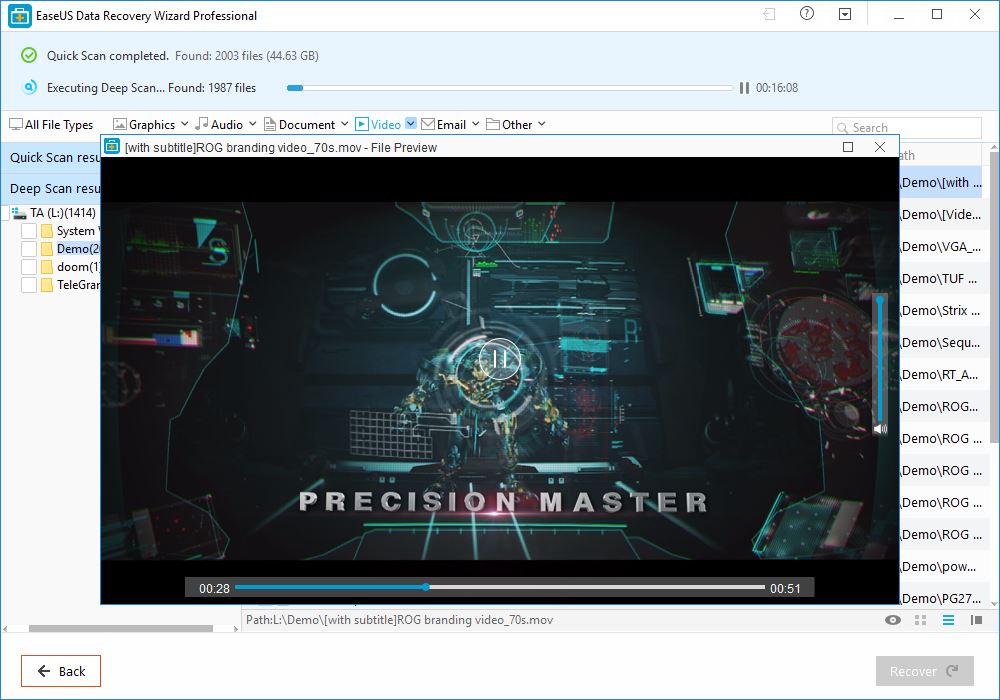Switch to the thumbnail grid view icon
This screenshot has height=700, width=1000.
(920, 620)
